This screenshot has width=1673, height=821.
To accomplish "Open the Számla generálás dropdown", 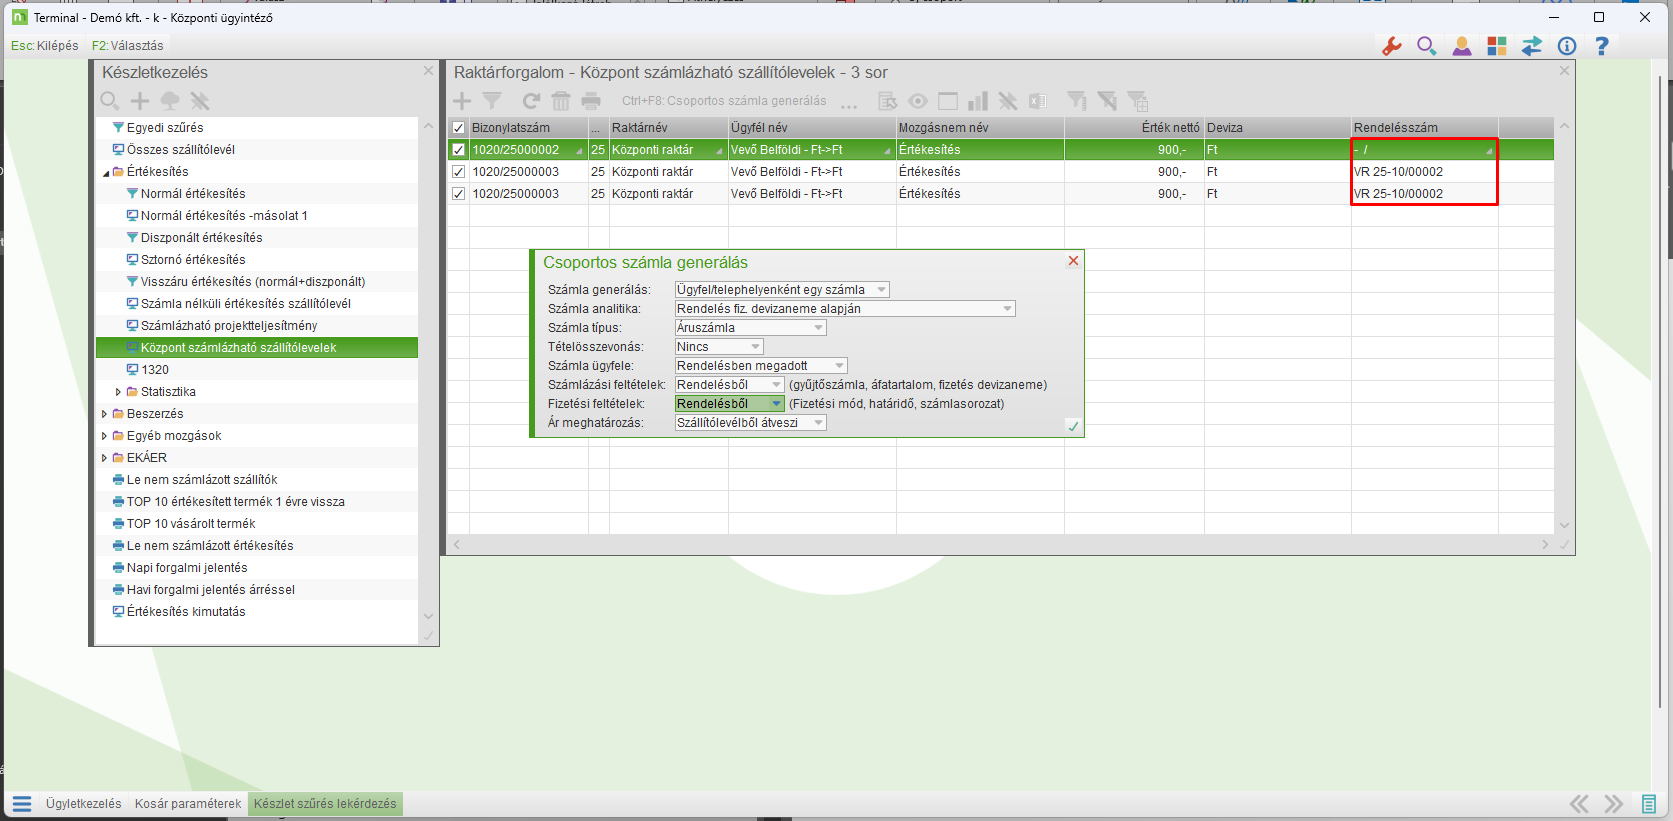I will [782, 290].
